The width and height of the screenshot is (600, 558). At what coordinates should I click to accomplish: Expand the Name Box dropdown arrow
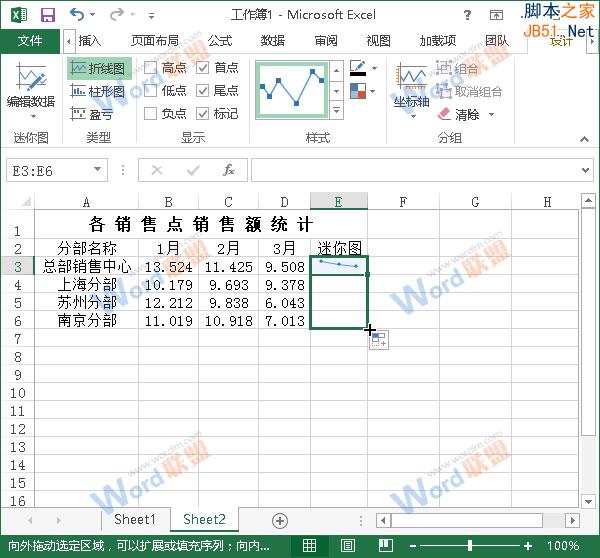(x=98, y=169)
